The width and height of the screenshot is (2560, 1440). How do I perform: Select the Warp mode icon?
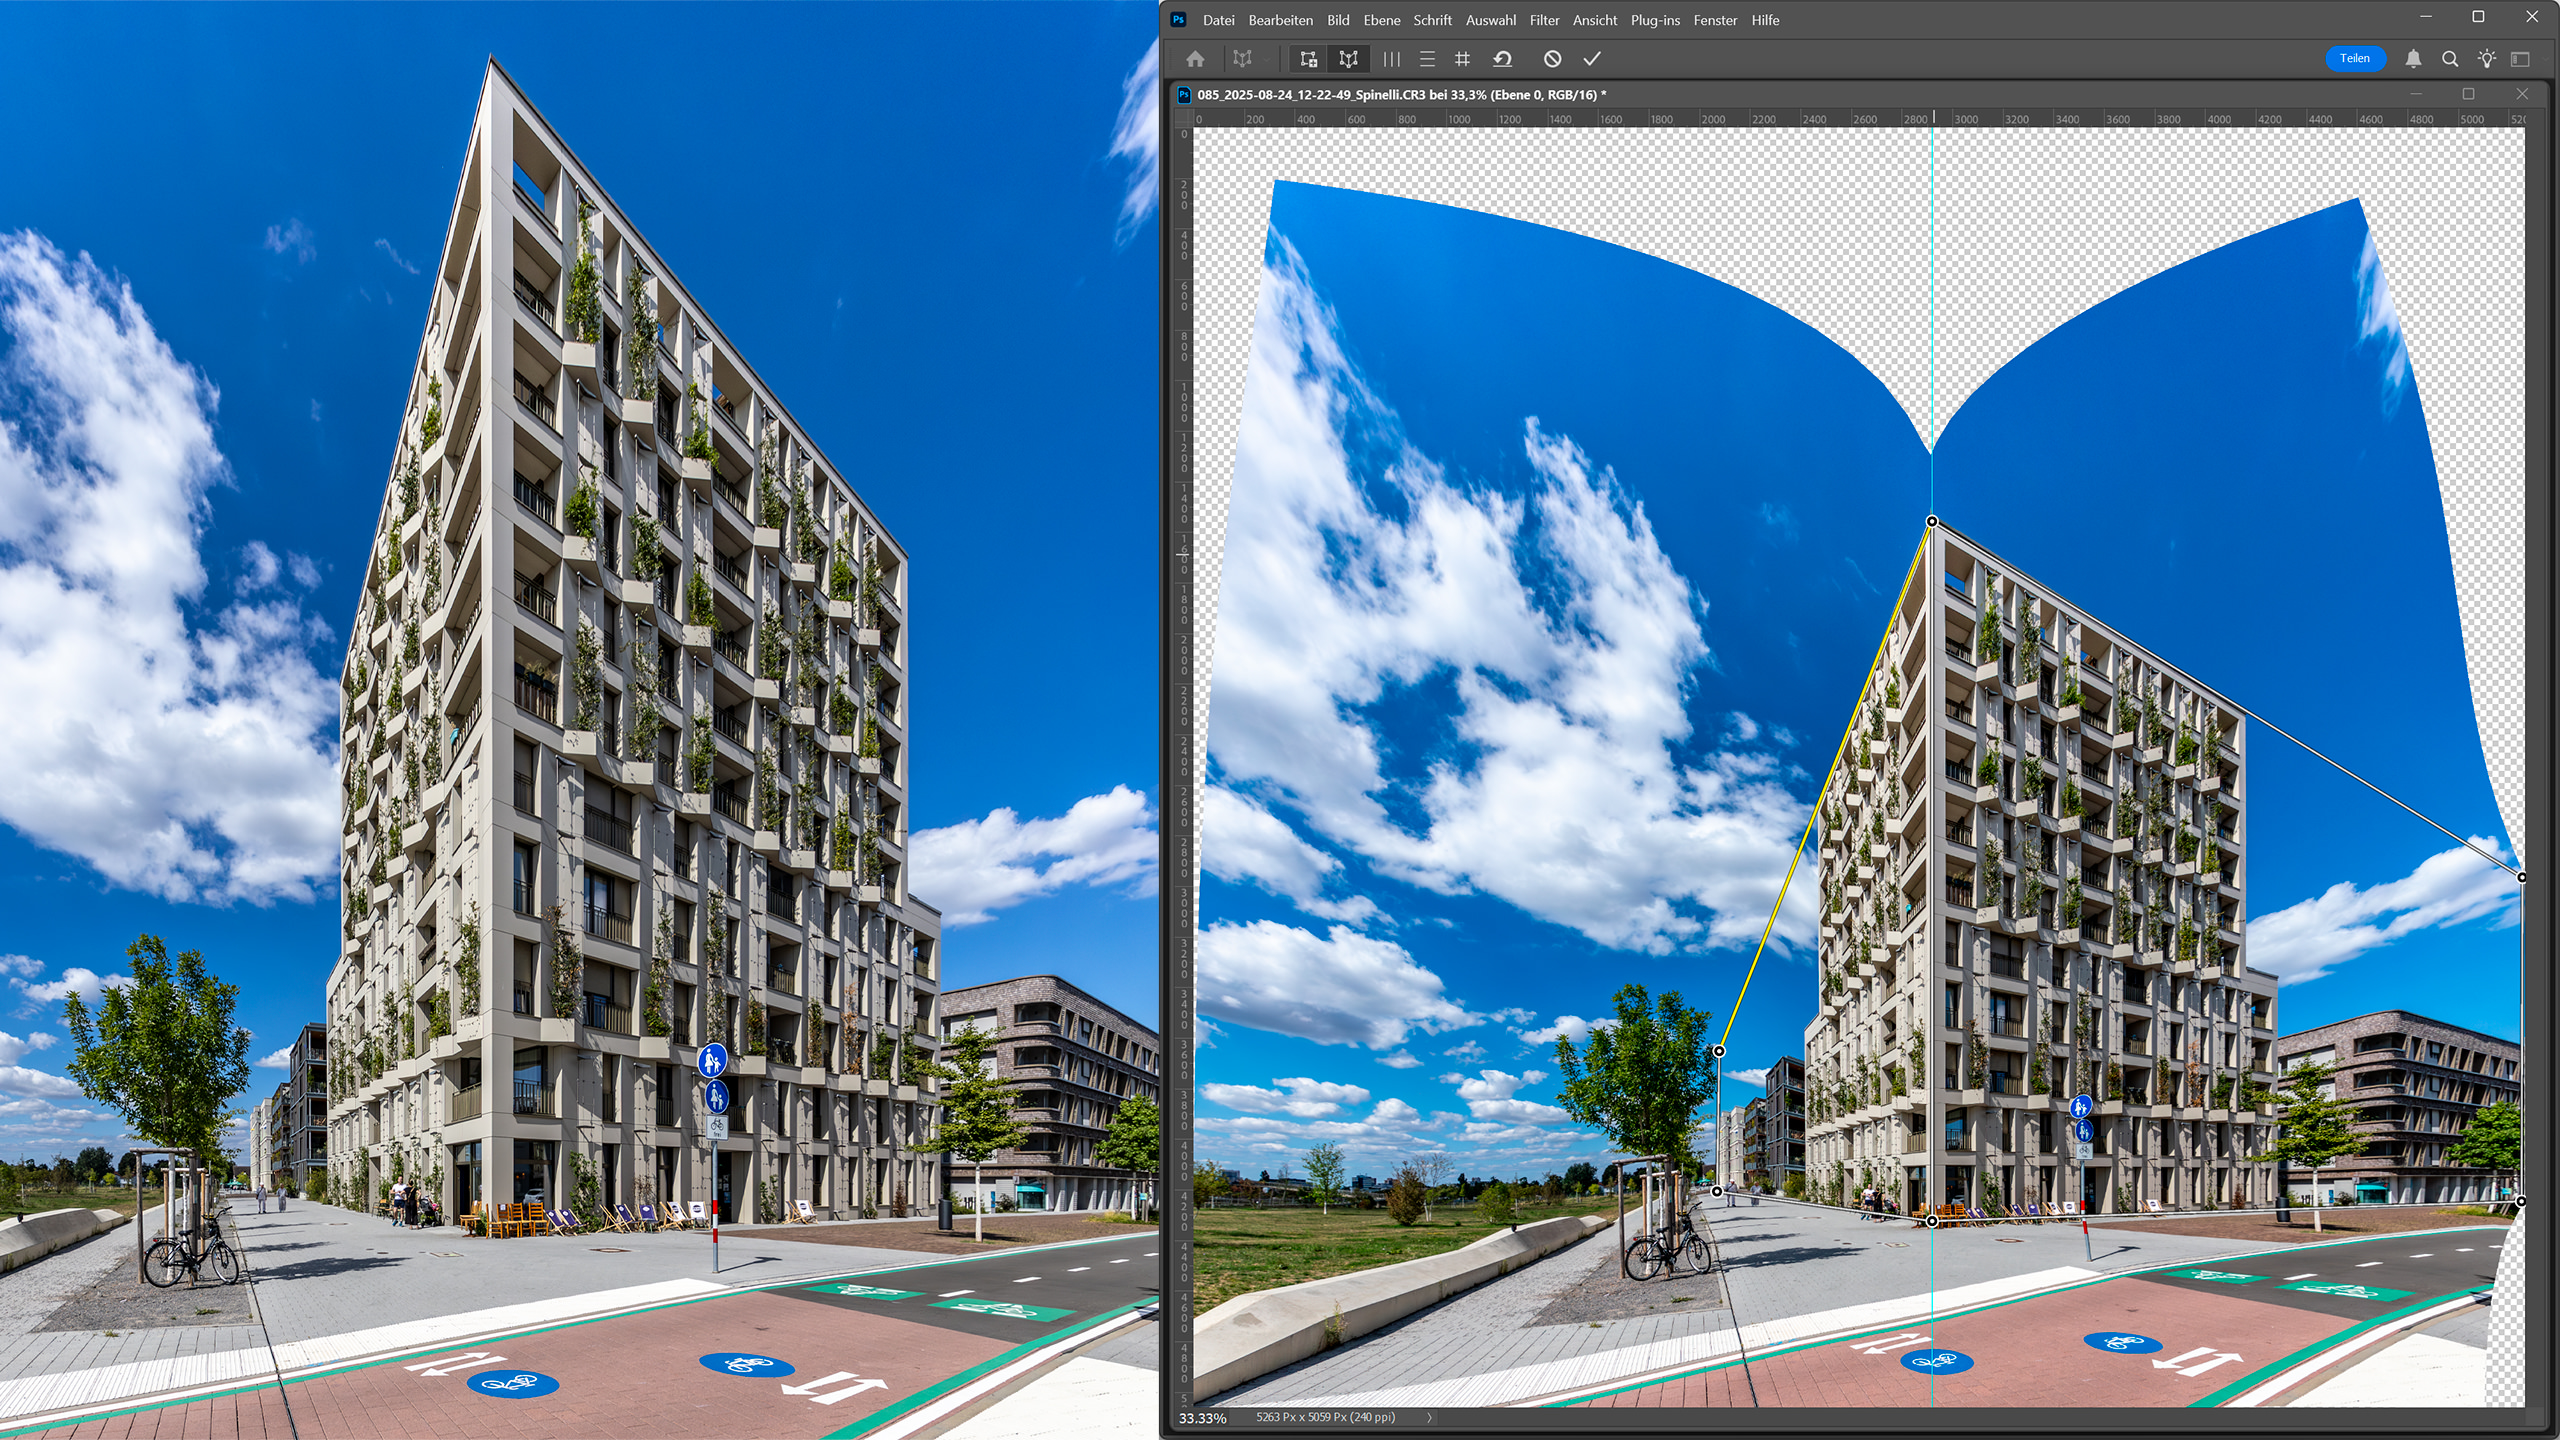click(1348, 59)
